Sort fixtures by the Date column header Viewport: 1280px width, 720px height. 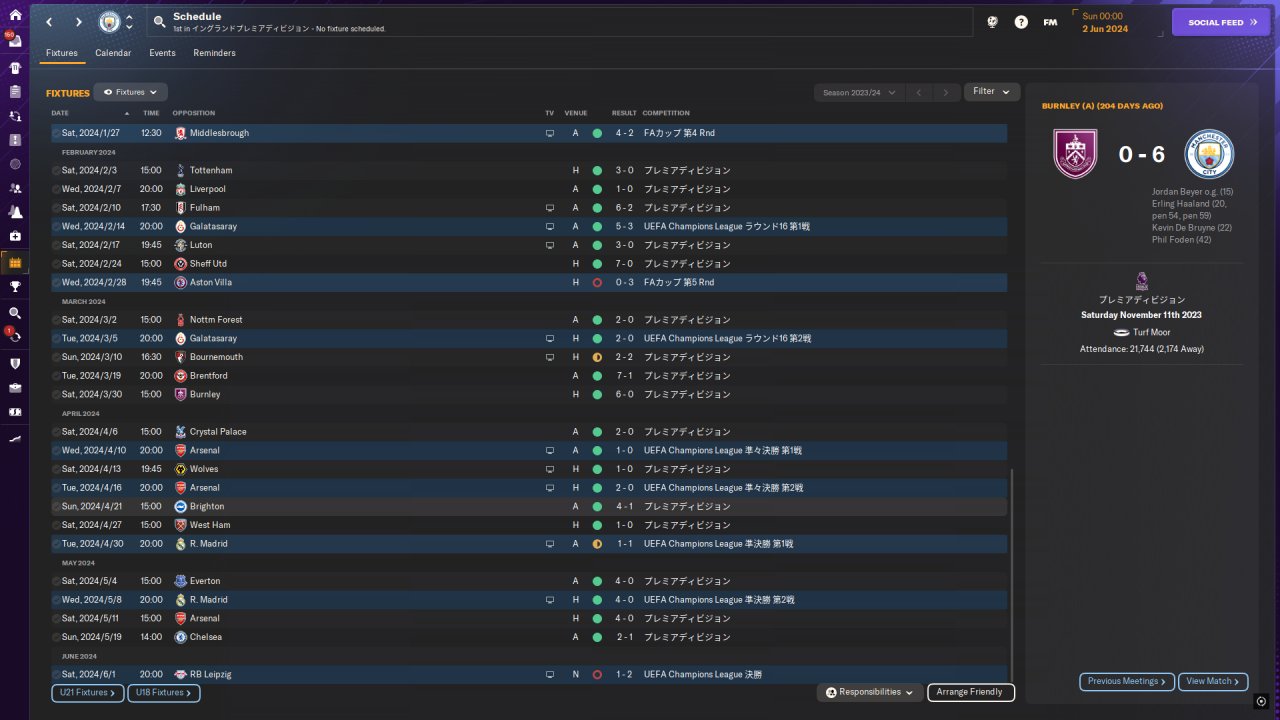point(60,113)
